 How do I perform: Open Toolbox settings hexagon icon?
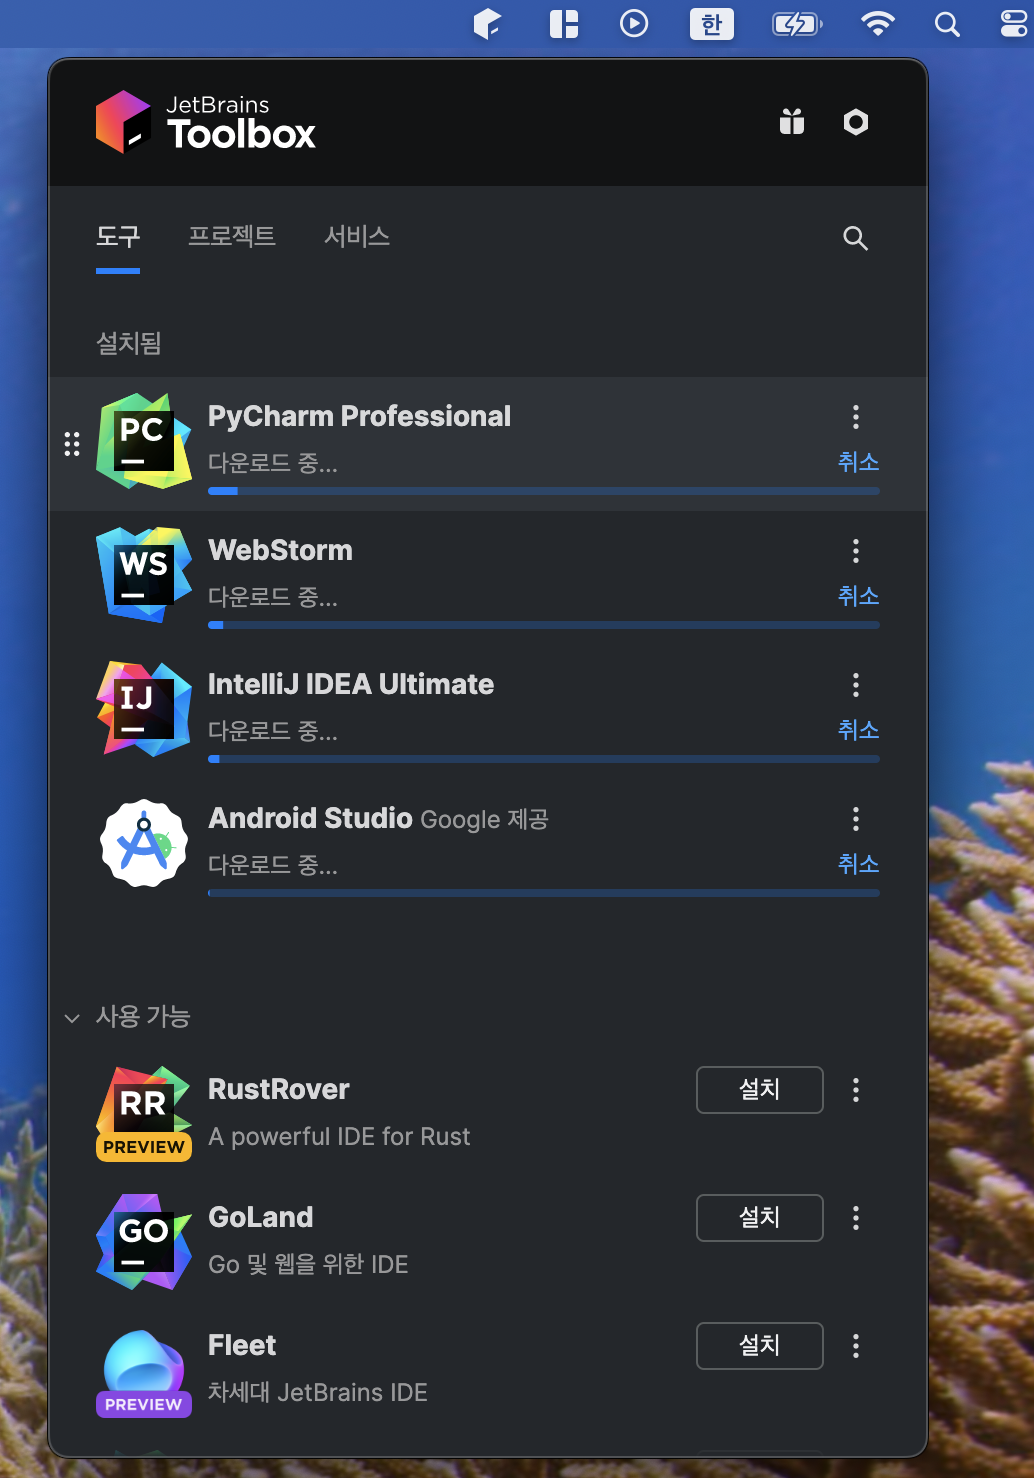[856, 122]
